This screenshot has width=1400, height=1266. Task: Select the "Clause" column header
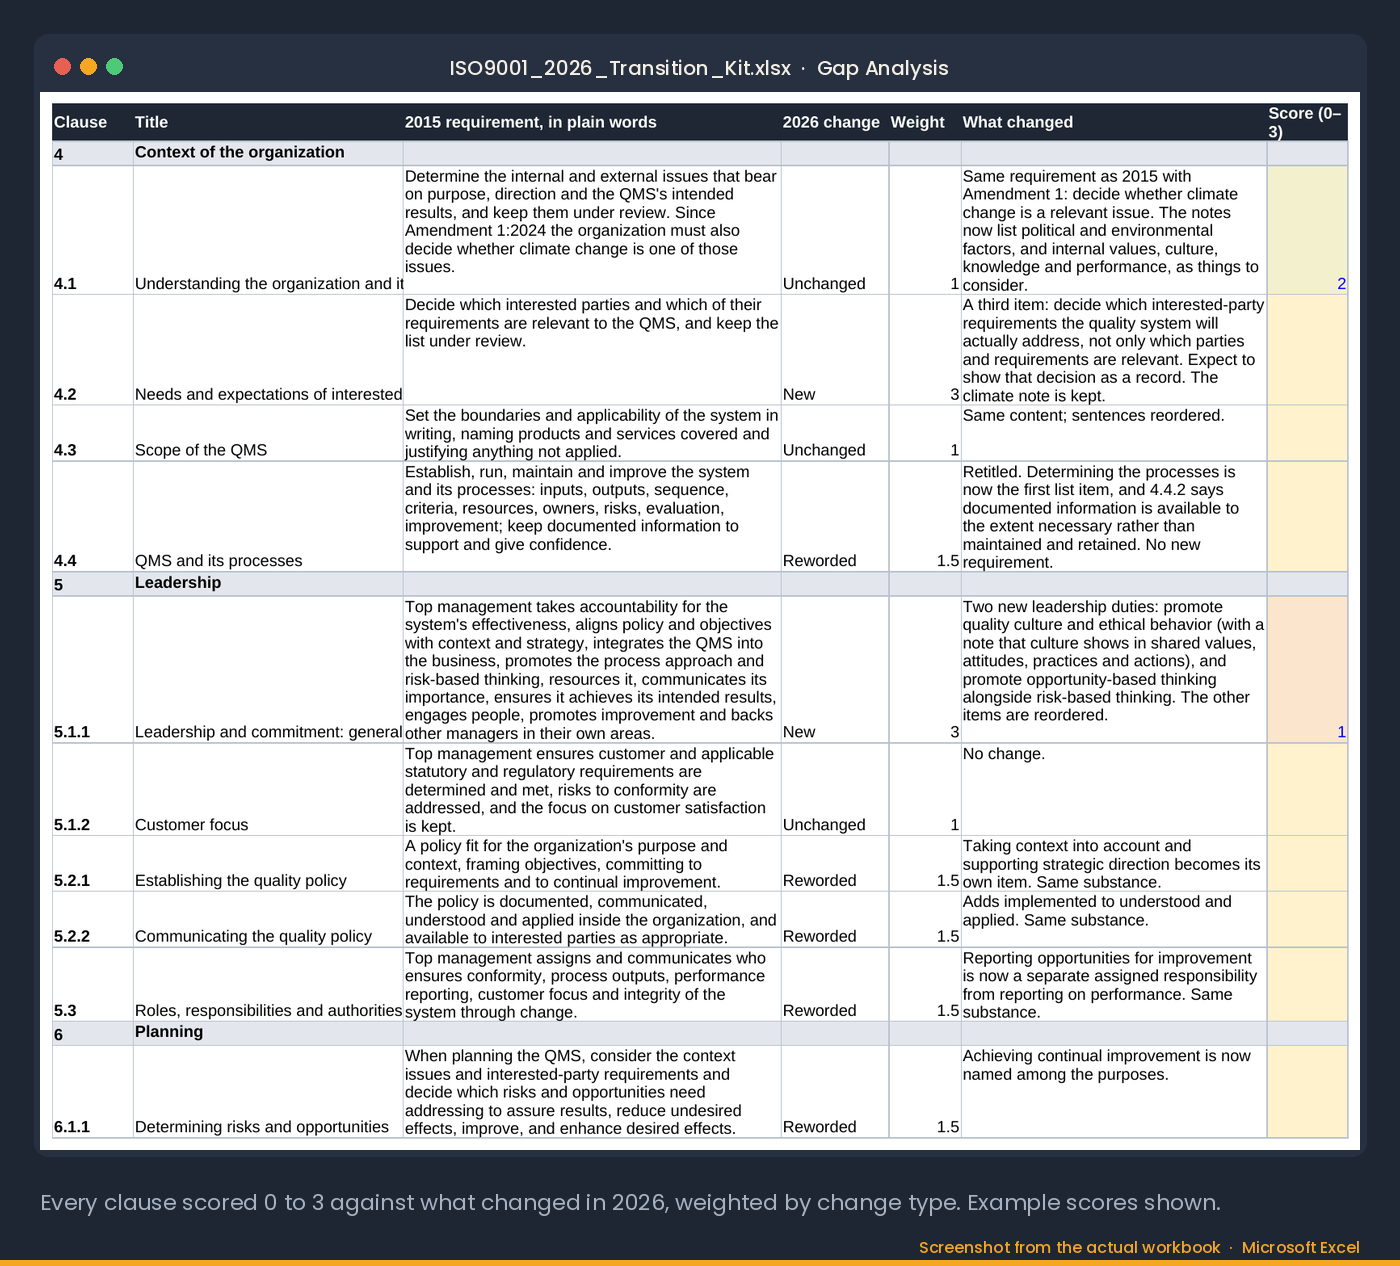pos(92,122)
